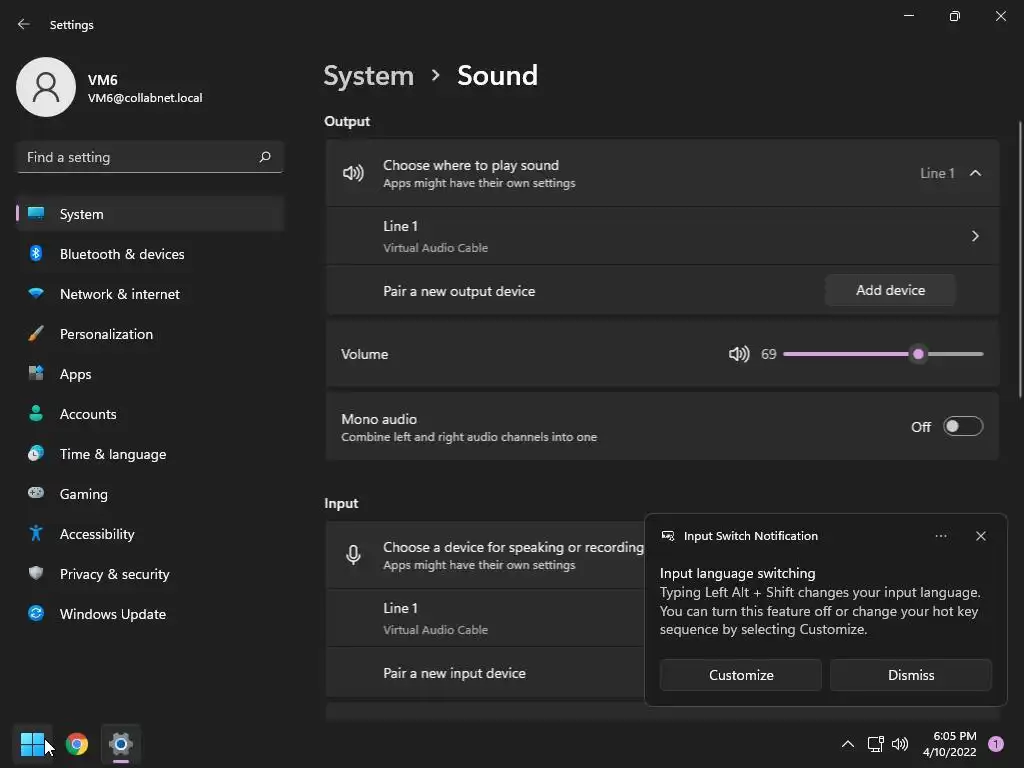Show hidden icons in system tray

(x=847, y=744)
